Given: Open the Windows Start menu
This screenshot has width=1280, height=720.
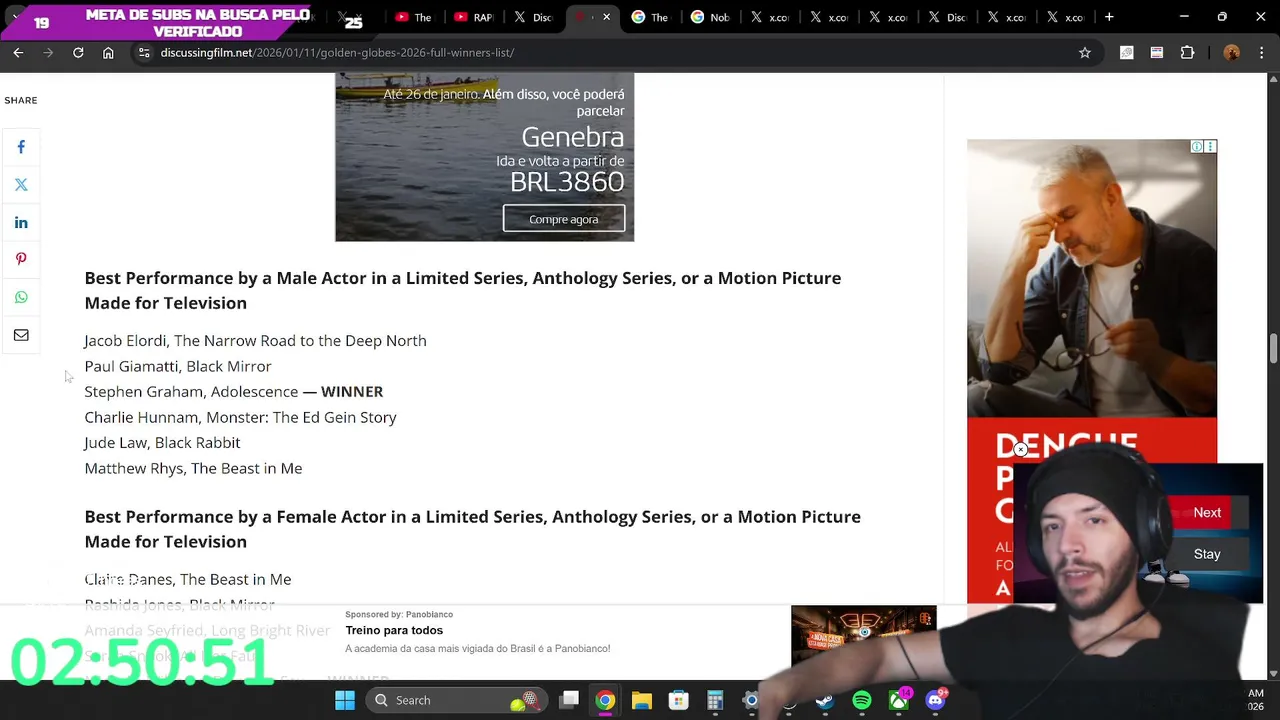Looking at the screenshot, I should (345, 700).
